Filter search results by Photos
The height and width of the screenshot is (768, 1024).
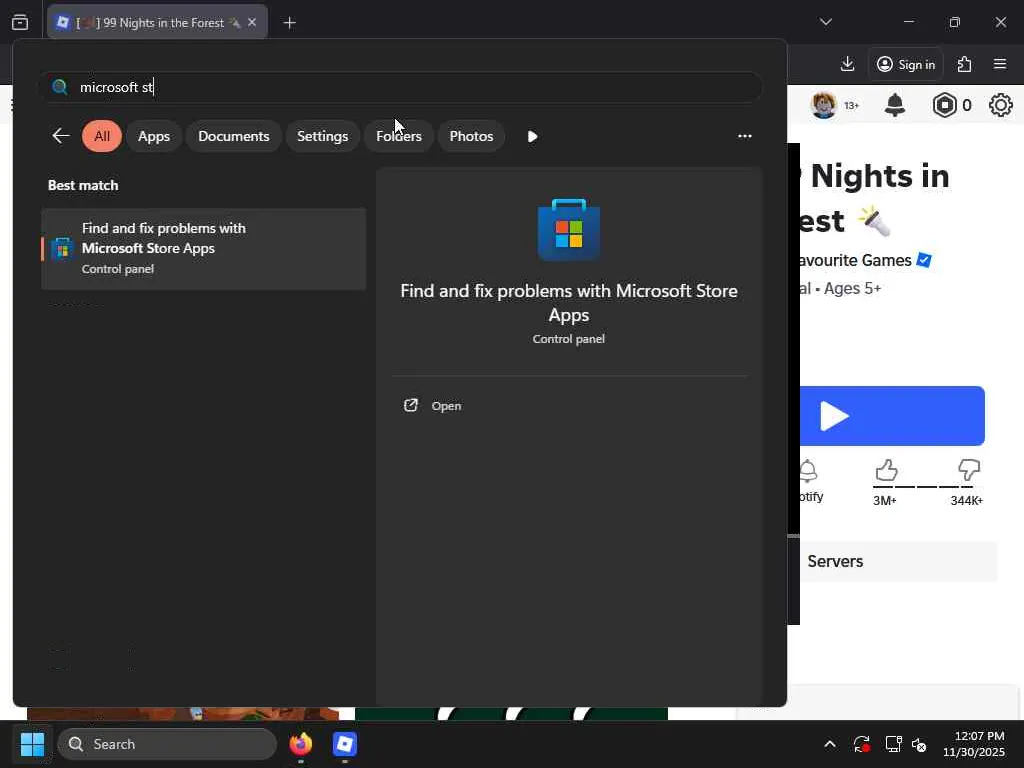[472, 136]
